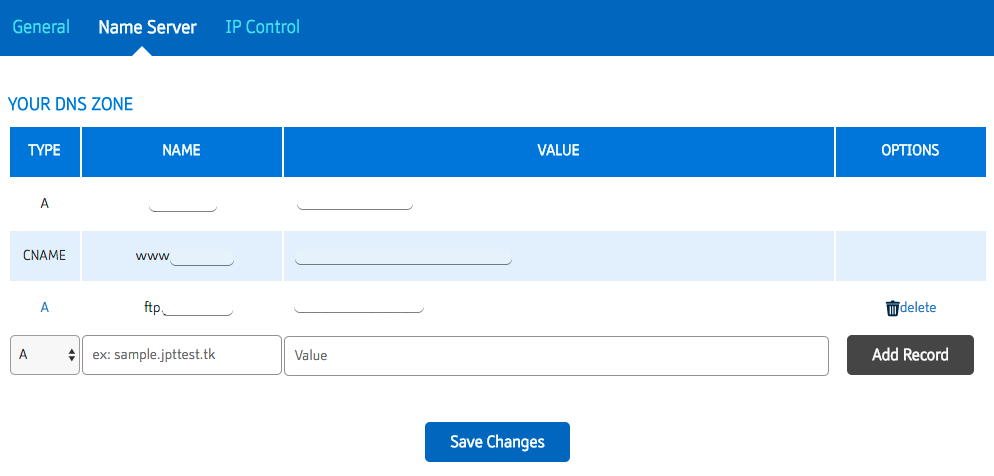Click the delete link for the ftp record
The width and height of the screenshot is (994, 476).
[918, 308]
